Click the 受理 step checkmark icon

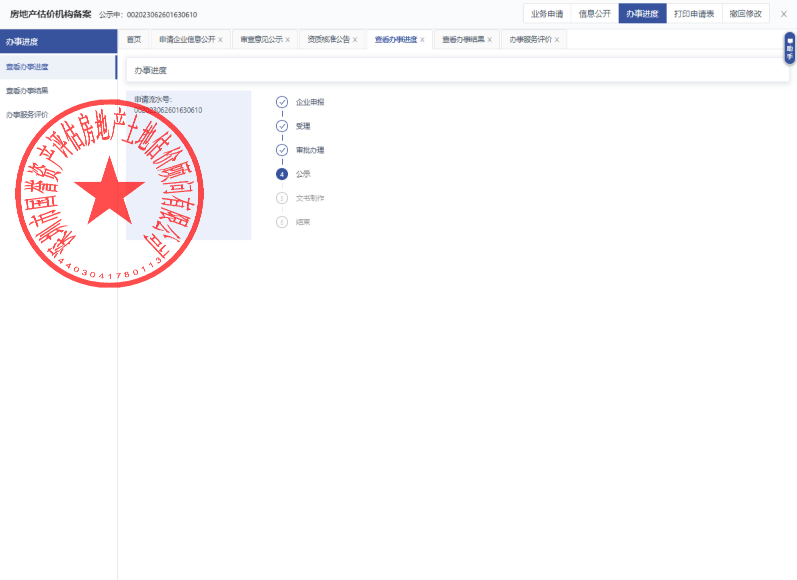tap(282, 126)
